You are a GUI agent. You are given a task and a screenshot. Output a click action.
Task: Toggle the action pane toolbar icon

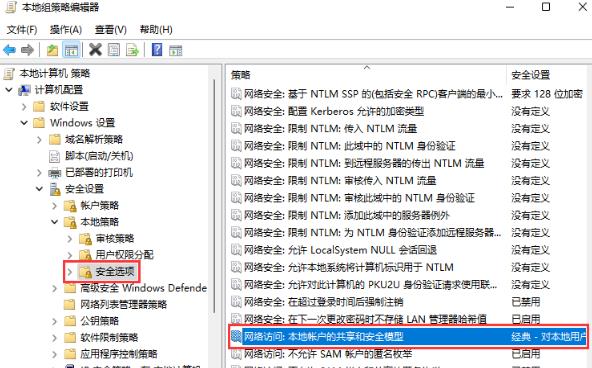[176, 50]
